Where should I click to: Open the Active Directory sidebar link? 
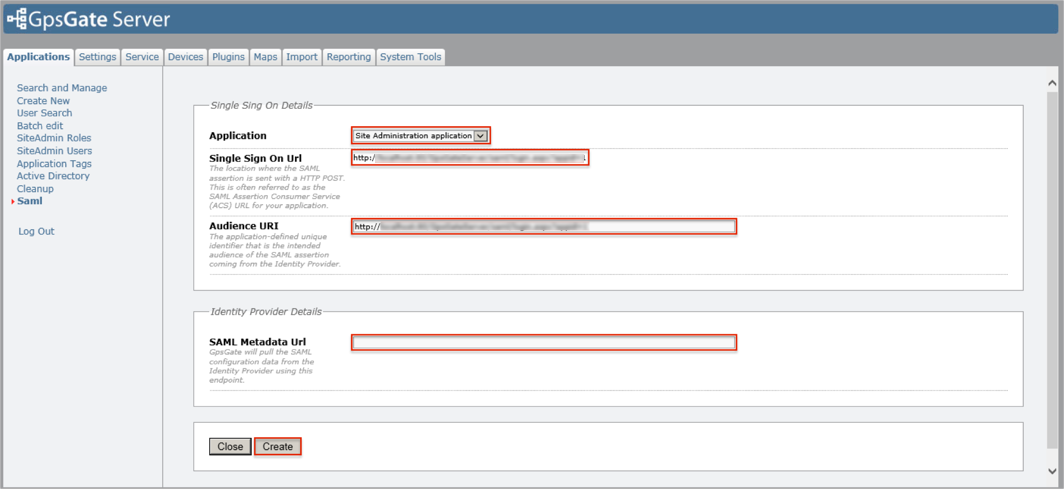[x=53, y=176]
